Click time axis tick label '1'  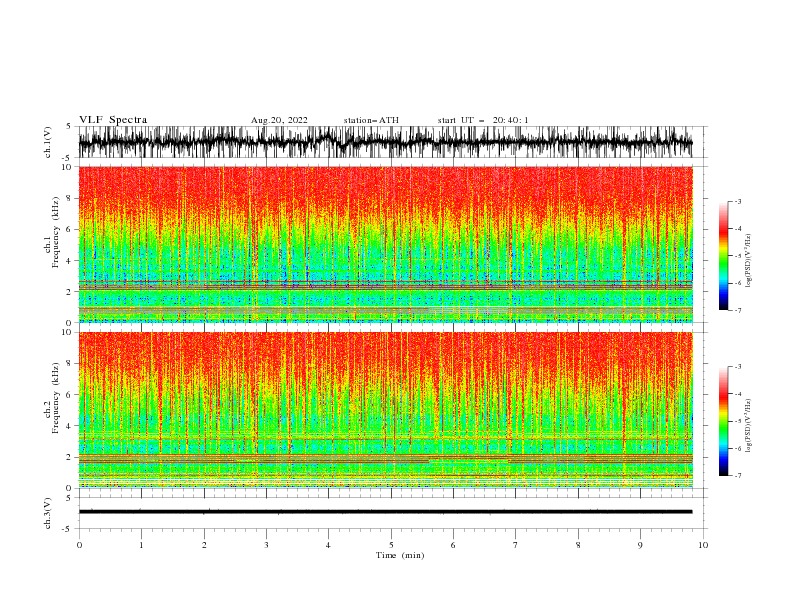[x=141, y=545]
